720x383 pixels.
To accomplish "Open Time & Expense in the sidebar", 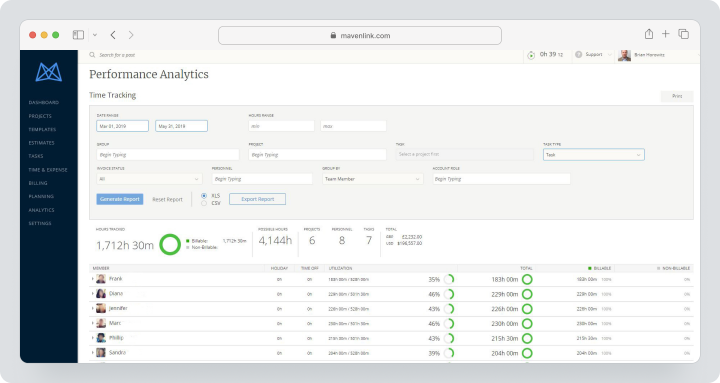I will [x=48, y=170].
